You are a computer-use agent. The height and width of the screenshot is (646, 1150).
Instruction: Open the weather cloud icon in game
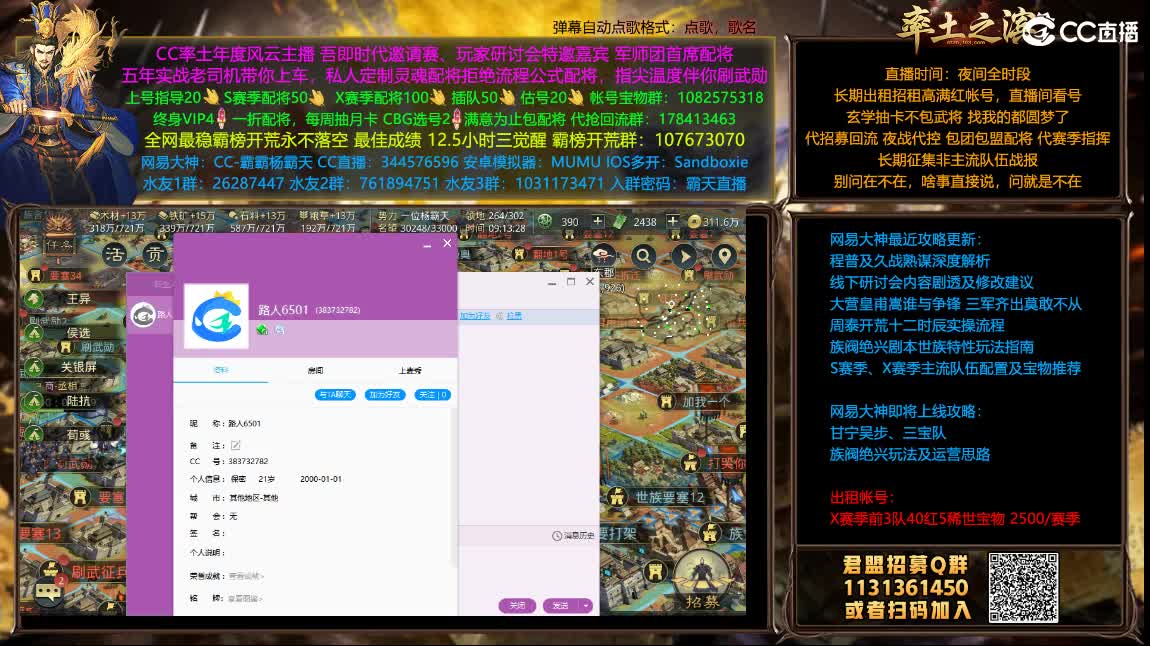click(x=603, y=255)
